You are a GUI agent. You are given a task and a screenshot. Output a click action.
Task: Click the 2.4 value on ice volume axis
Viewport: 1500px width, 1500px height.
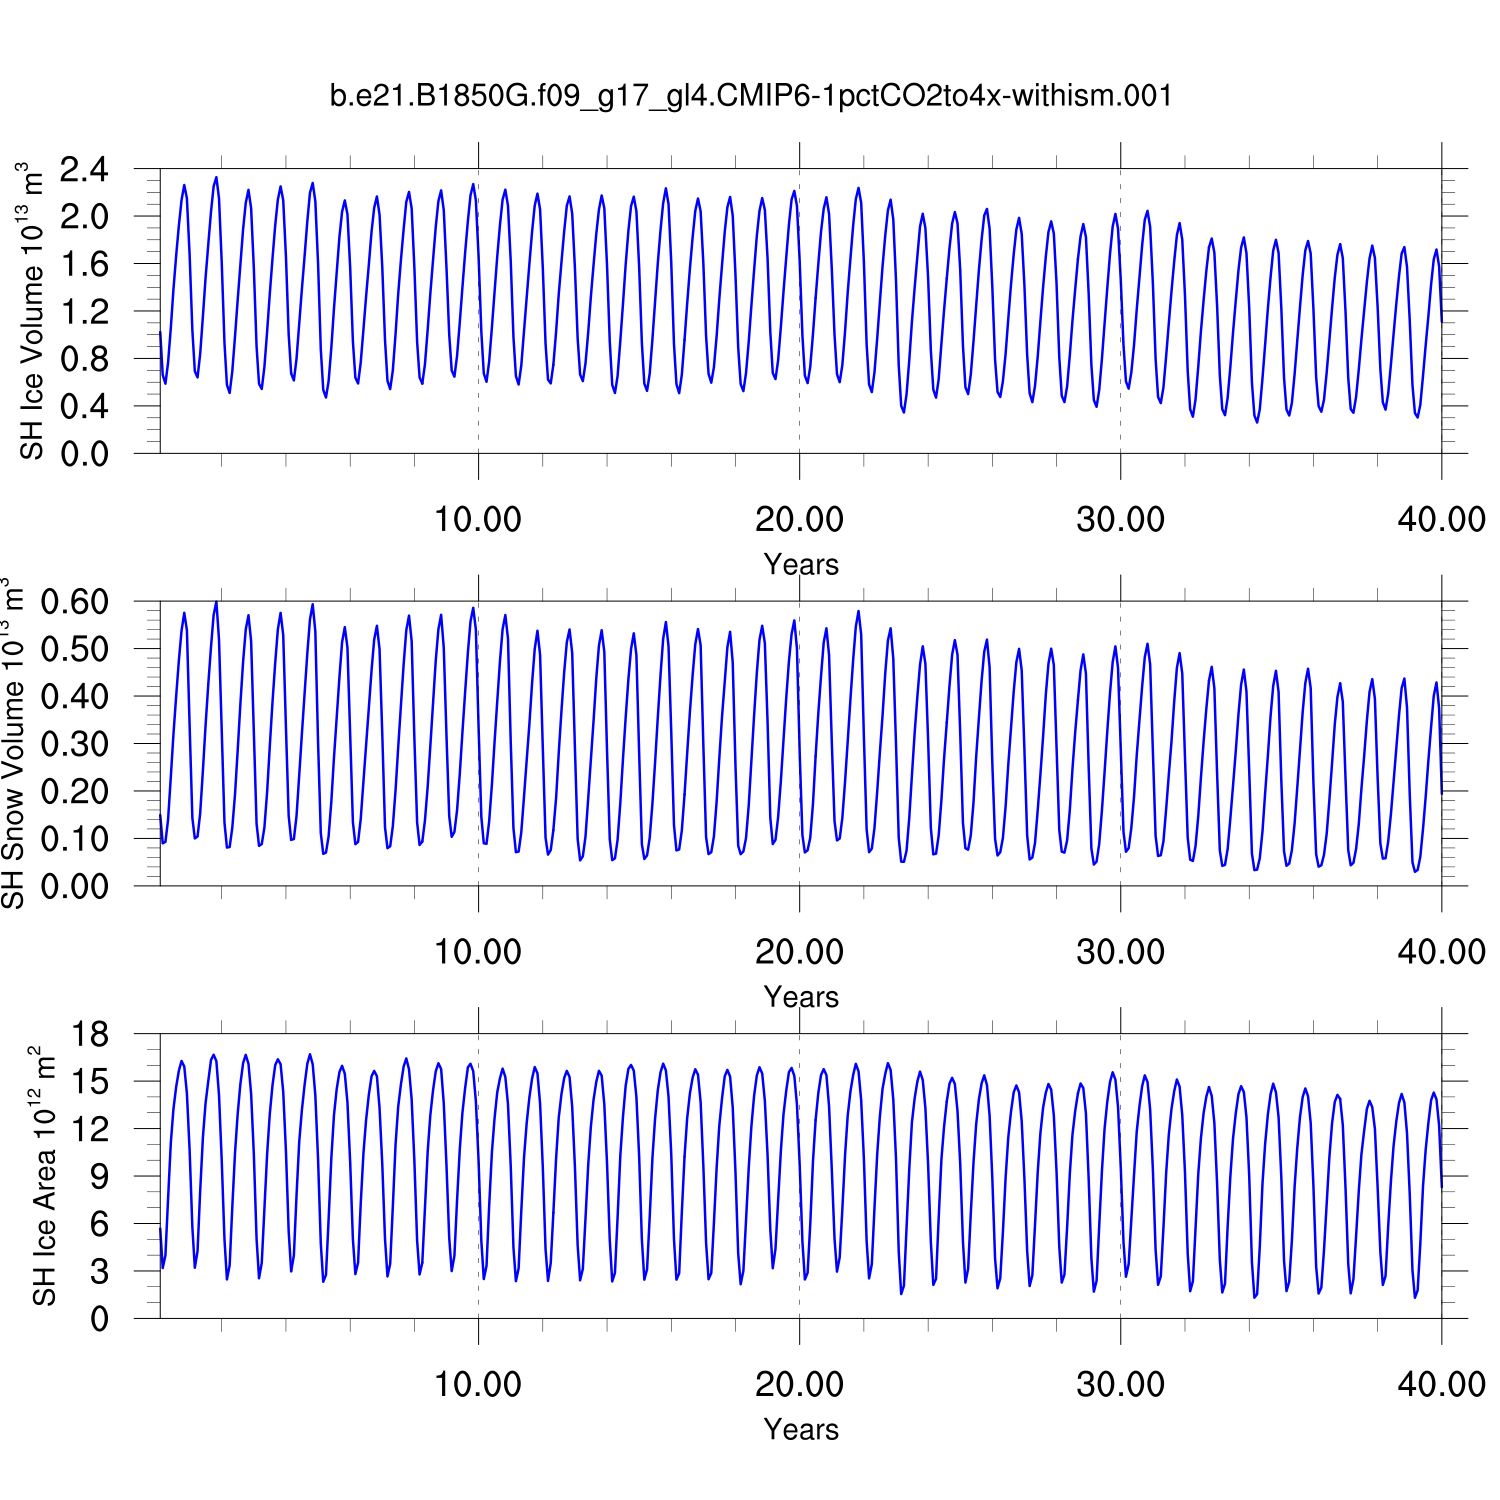pyautogui.click(x=84, y=170)
